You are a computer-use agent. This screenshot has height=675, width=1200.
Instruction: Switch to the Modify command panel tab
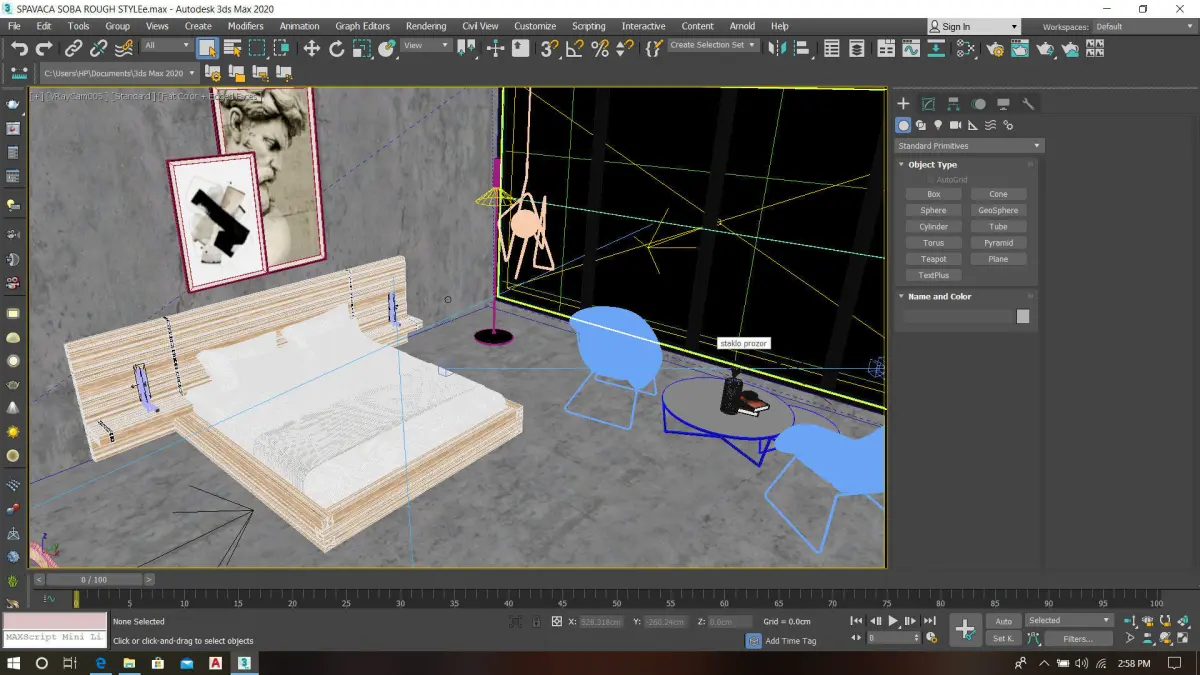pyautogui.click(x=928, y=103)
